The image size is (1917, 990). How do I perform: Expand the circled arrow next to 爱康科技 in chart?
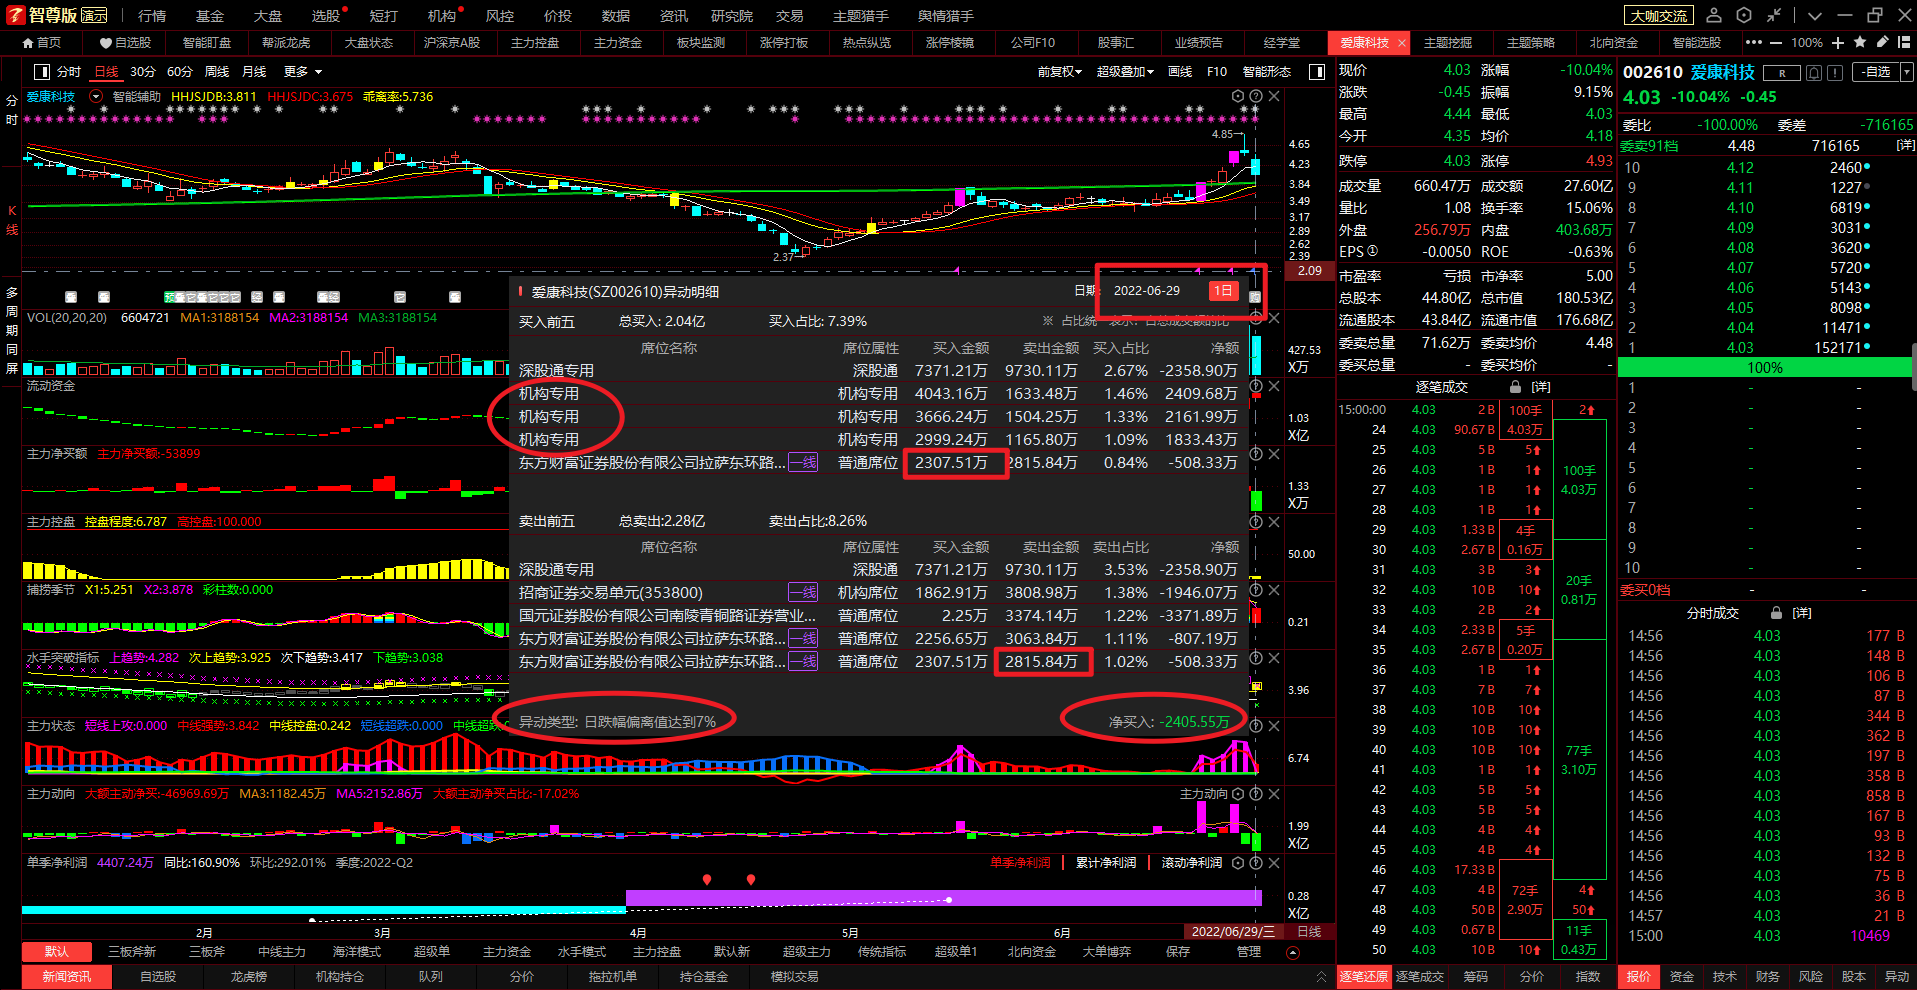[x=96, y=97]
